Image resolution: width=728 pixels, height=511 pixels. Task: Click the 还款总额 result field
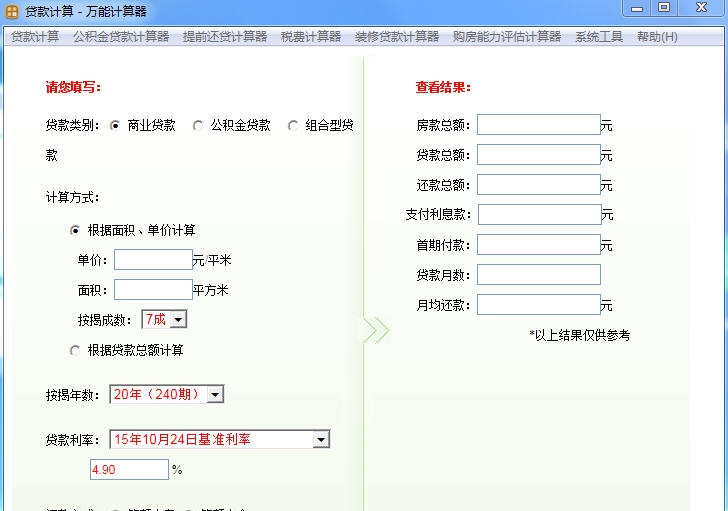(539, 184)
